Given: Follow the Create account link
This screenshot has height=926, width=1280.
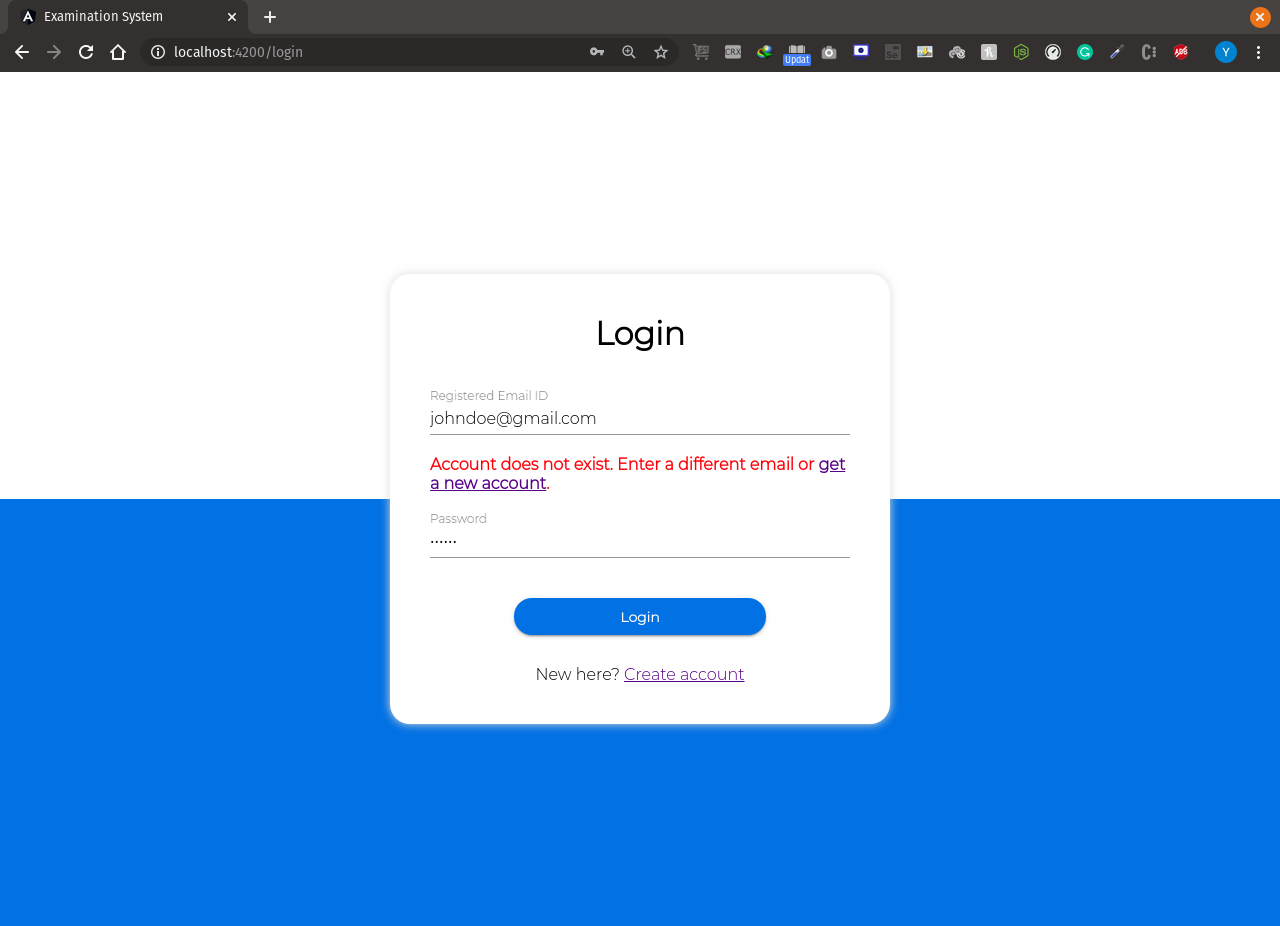Looking at the screenshot, I should [684, 675].
